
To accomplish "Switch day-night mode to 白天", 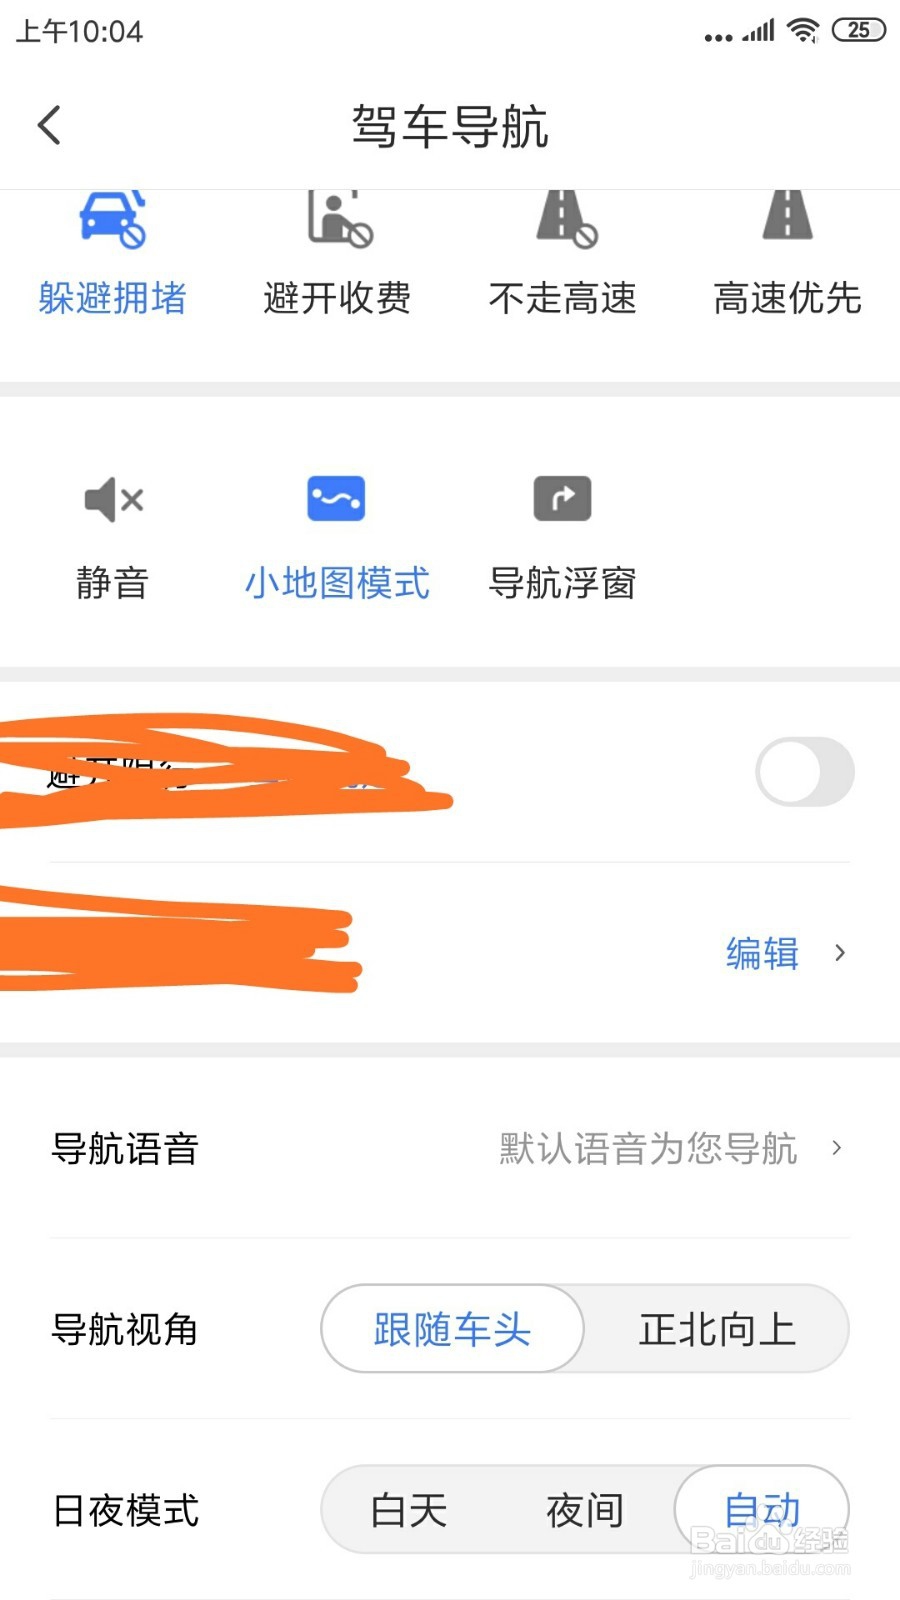I will point(409,1510).
